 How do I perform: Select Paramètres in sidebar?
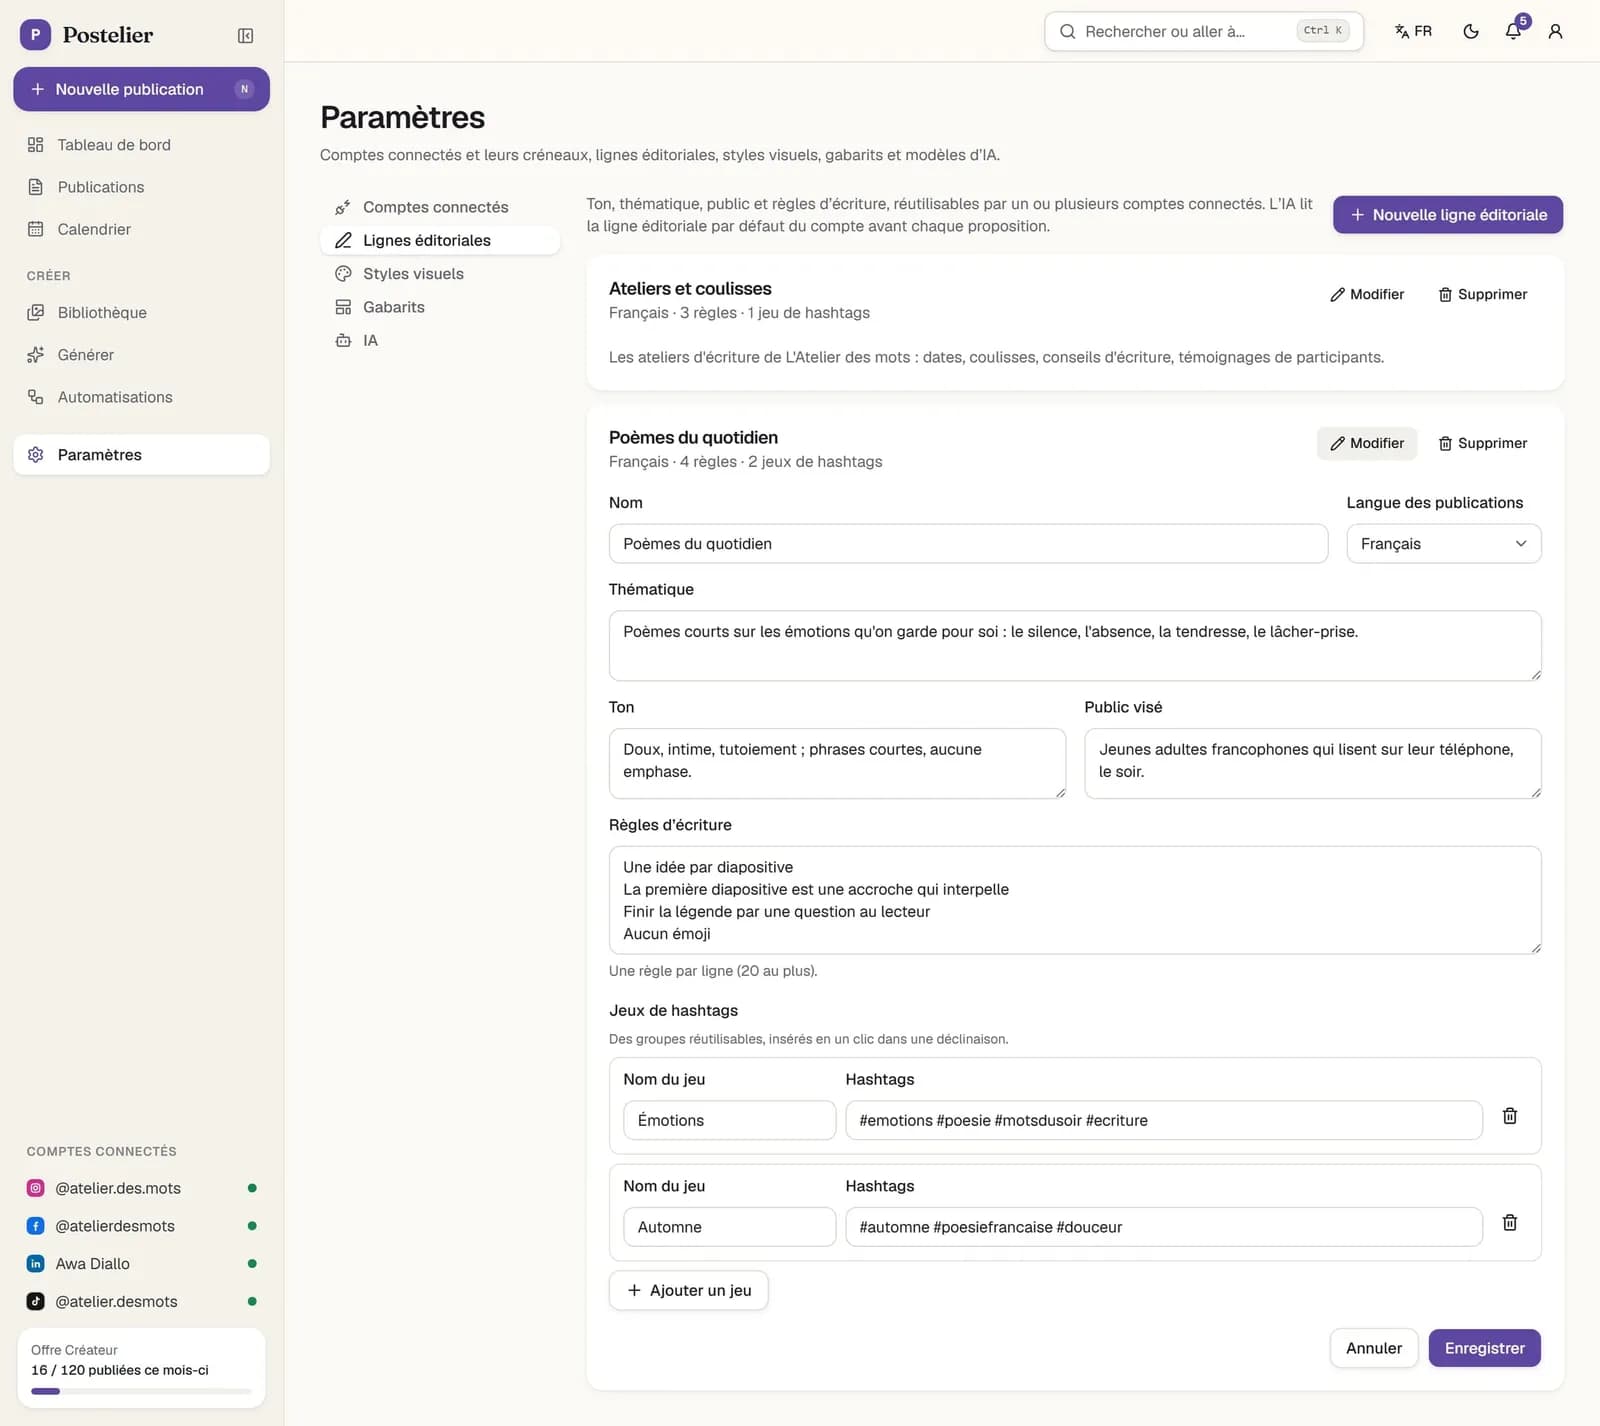(141, 455)
